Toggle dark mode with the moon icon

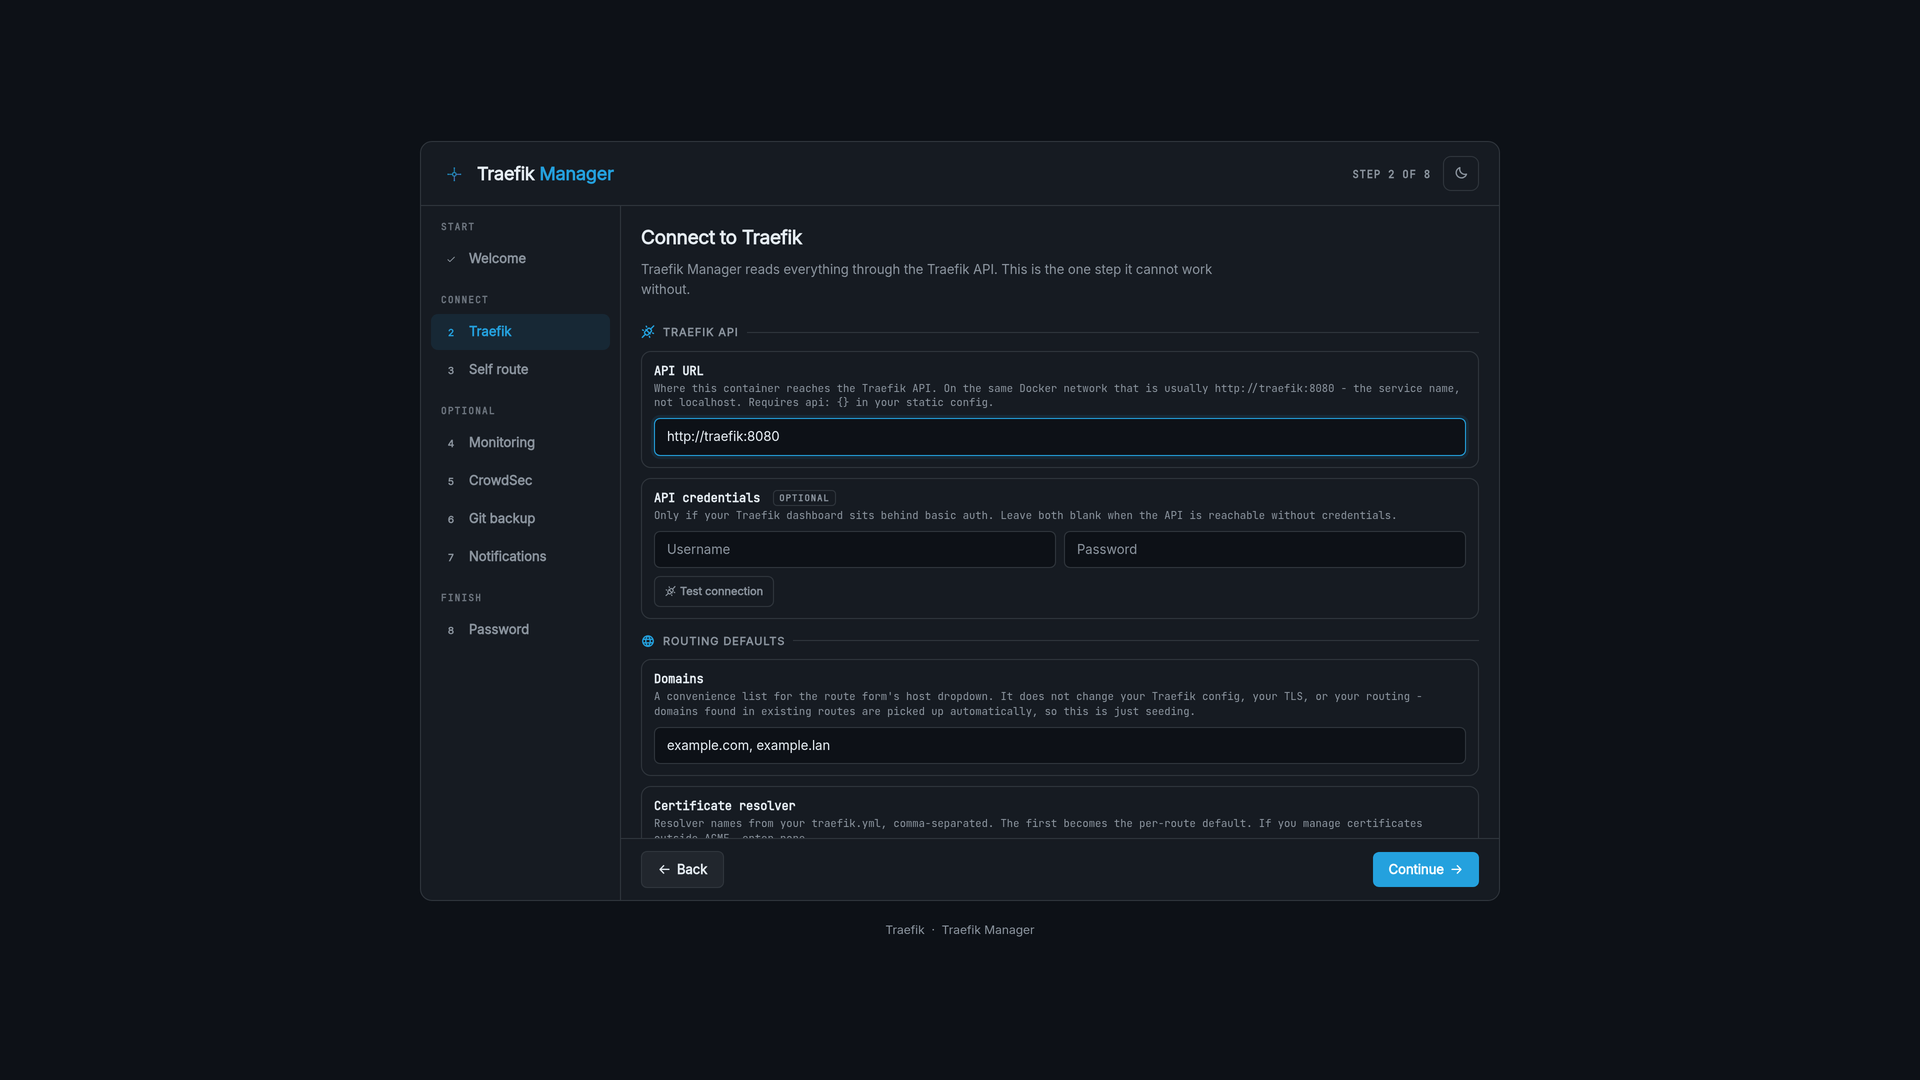1460,173
